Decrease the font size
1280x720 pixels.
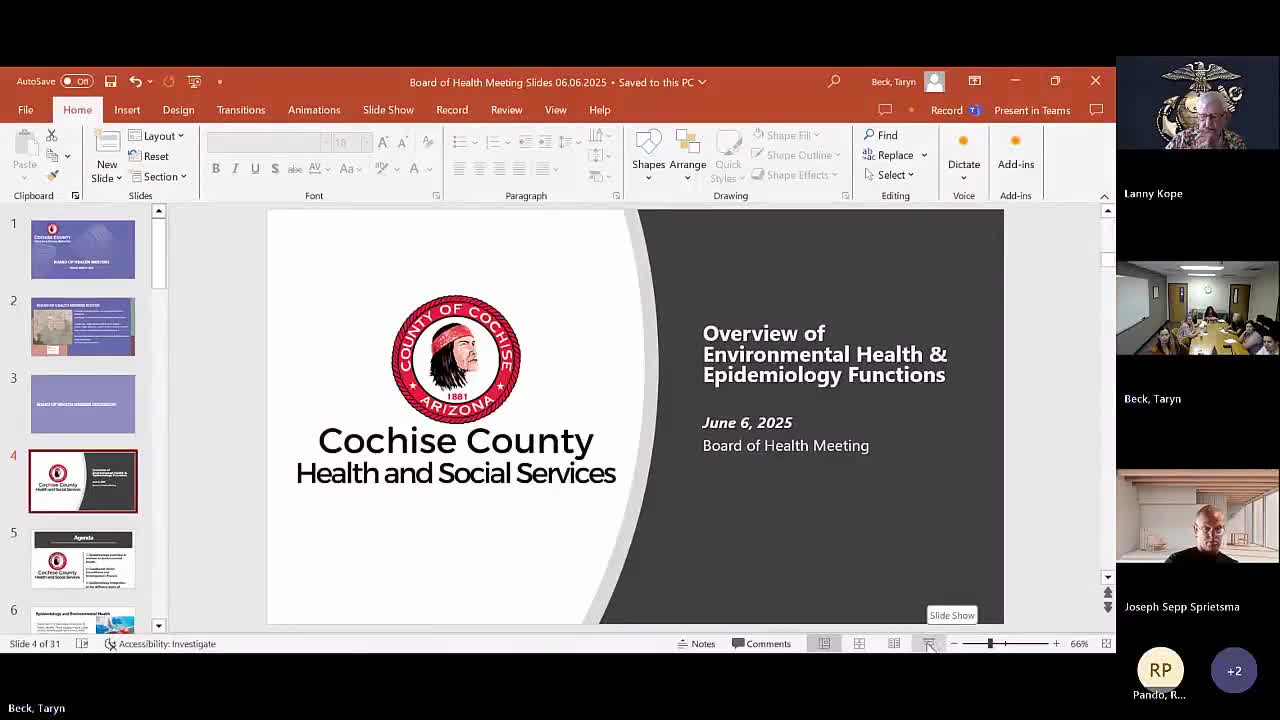[402, 143]
